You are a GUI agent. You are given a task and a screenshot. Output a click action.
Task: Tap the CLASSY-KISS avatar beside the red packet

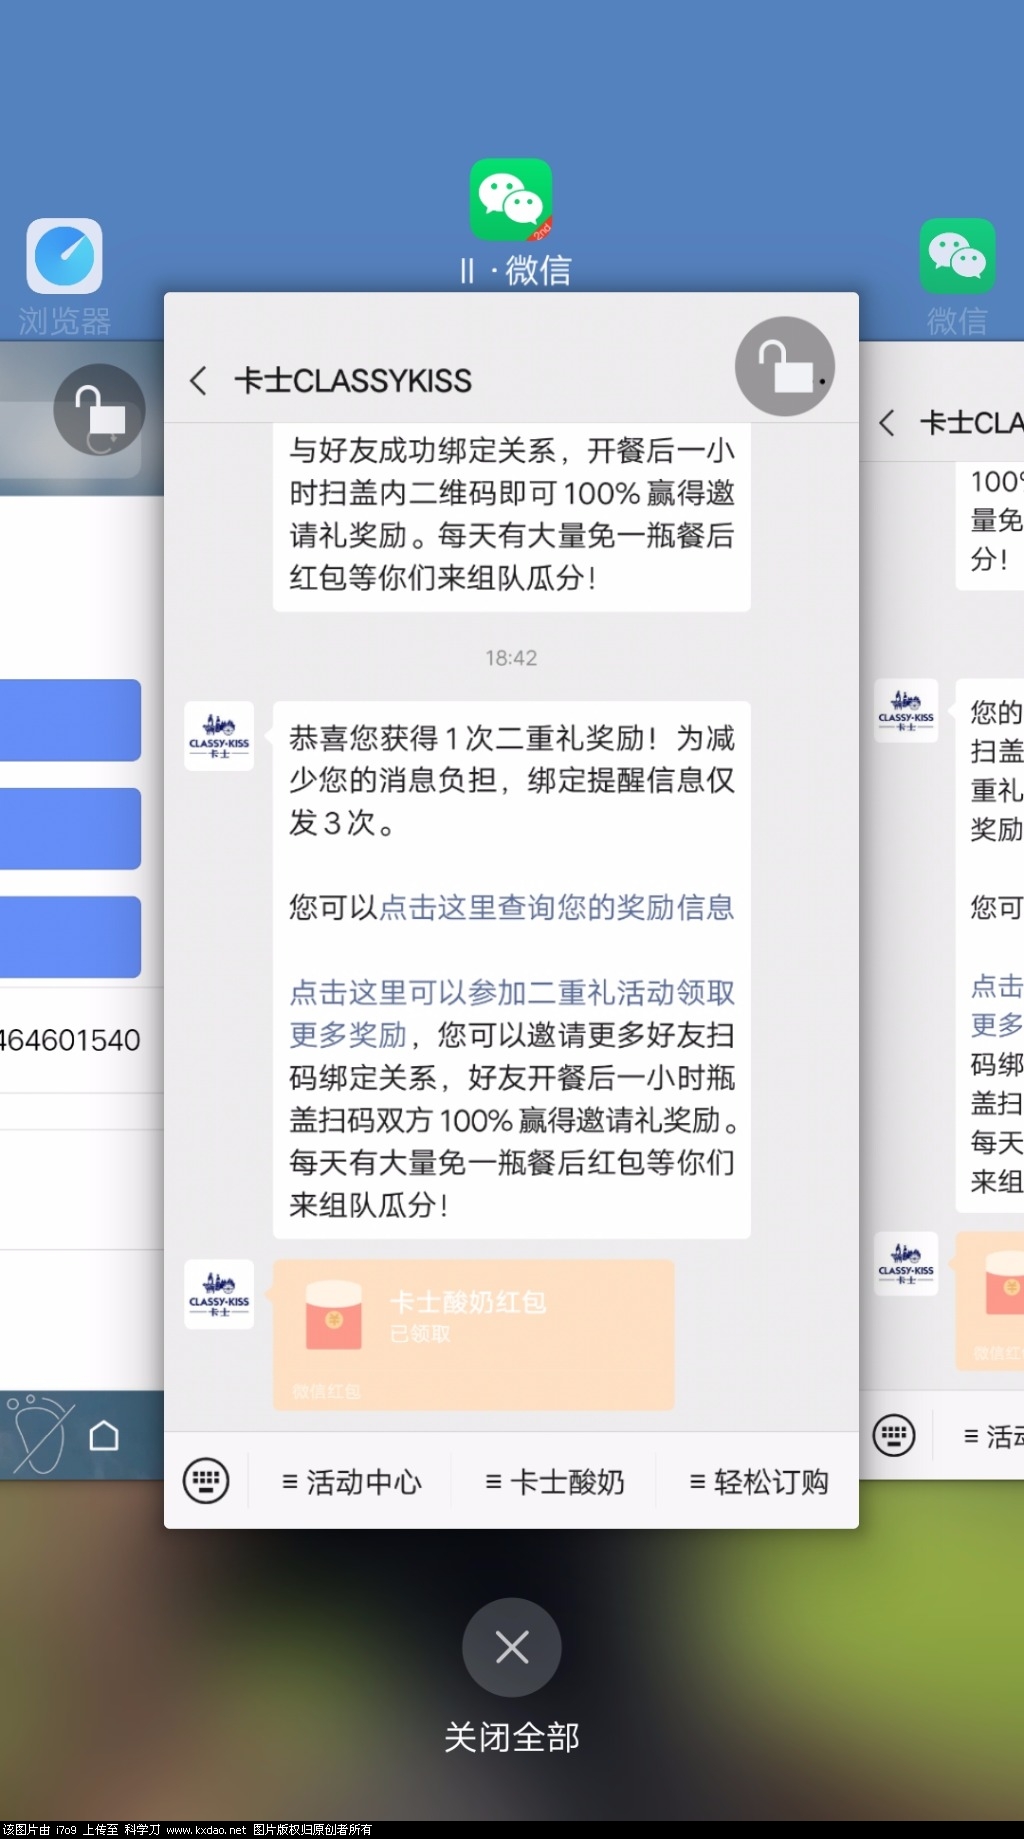point(219,1294)
